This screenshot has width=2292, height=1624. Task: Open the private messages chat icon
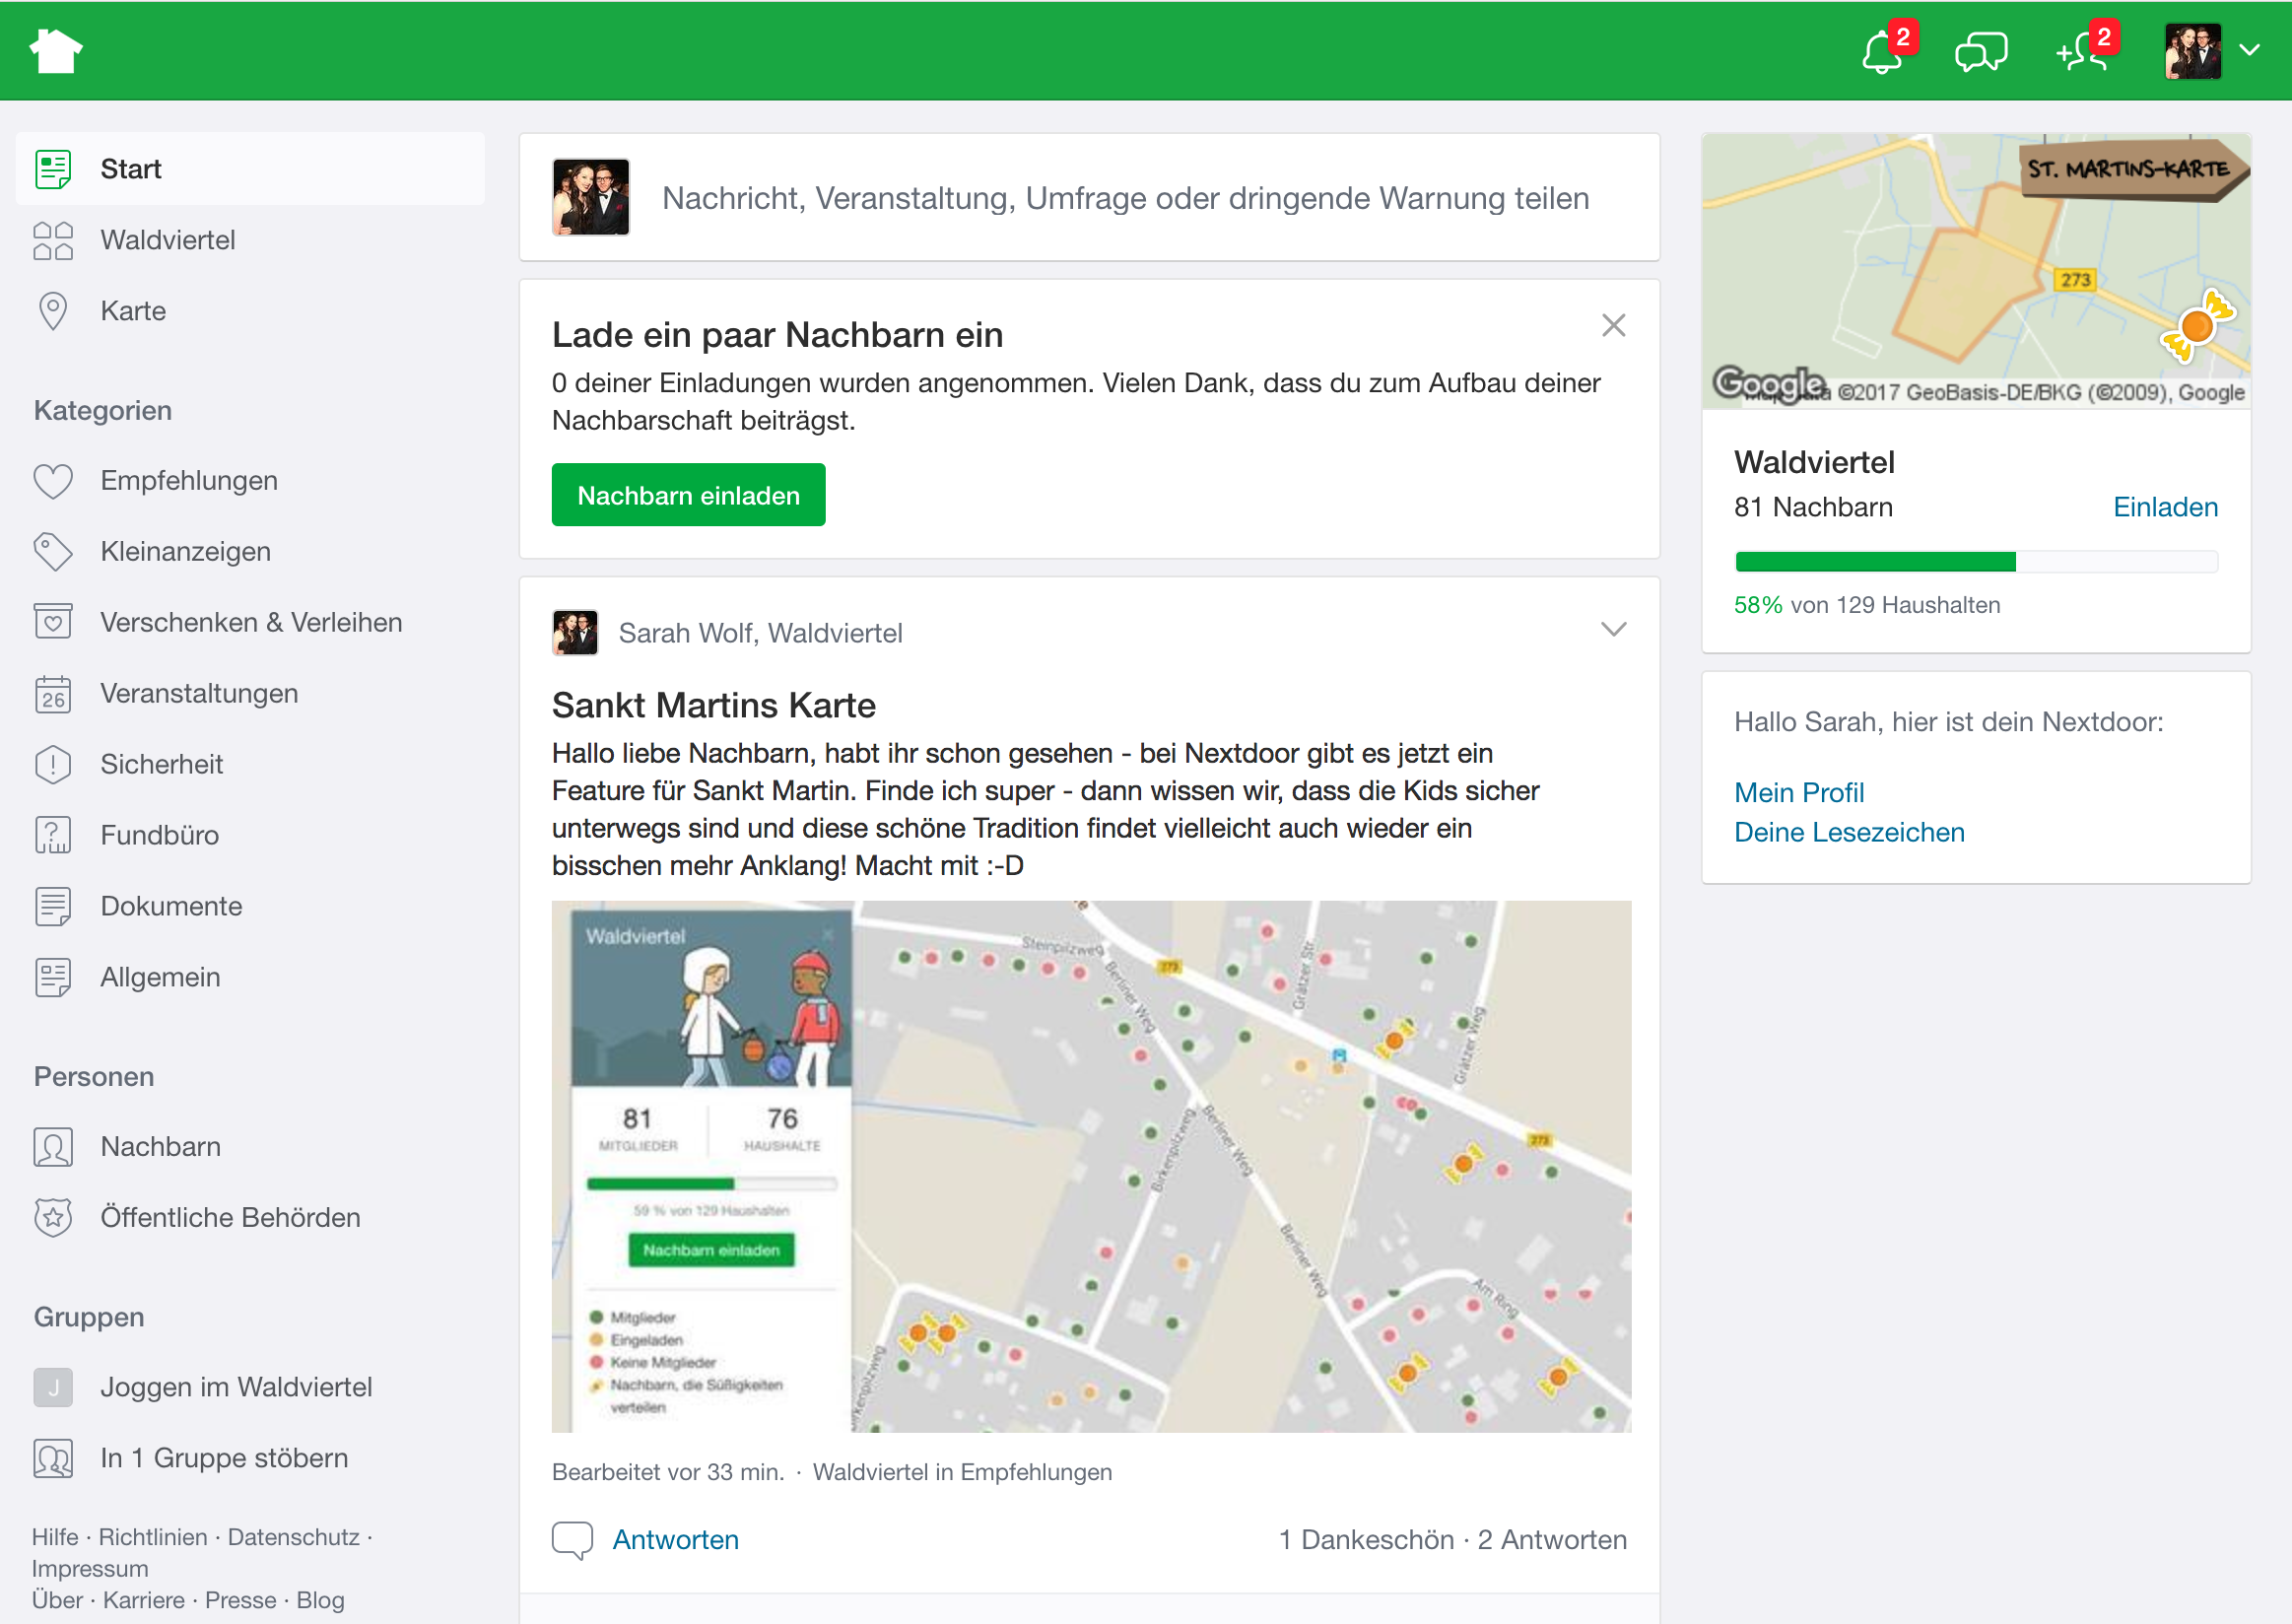pyautogui.click(x=1981, y=52)
